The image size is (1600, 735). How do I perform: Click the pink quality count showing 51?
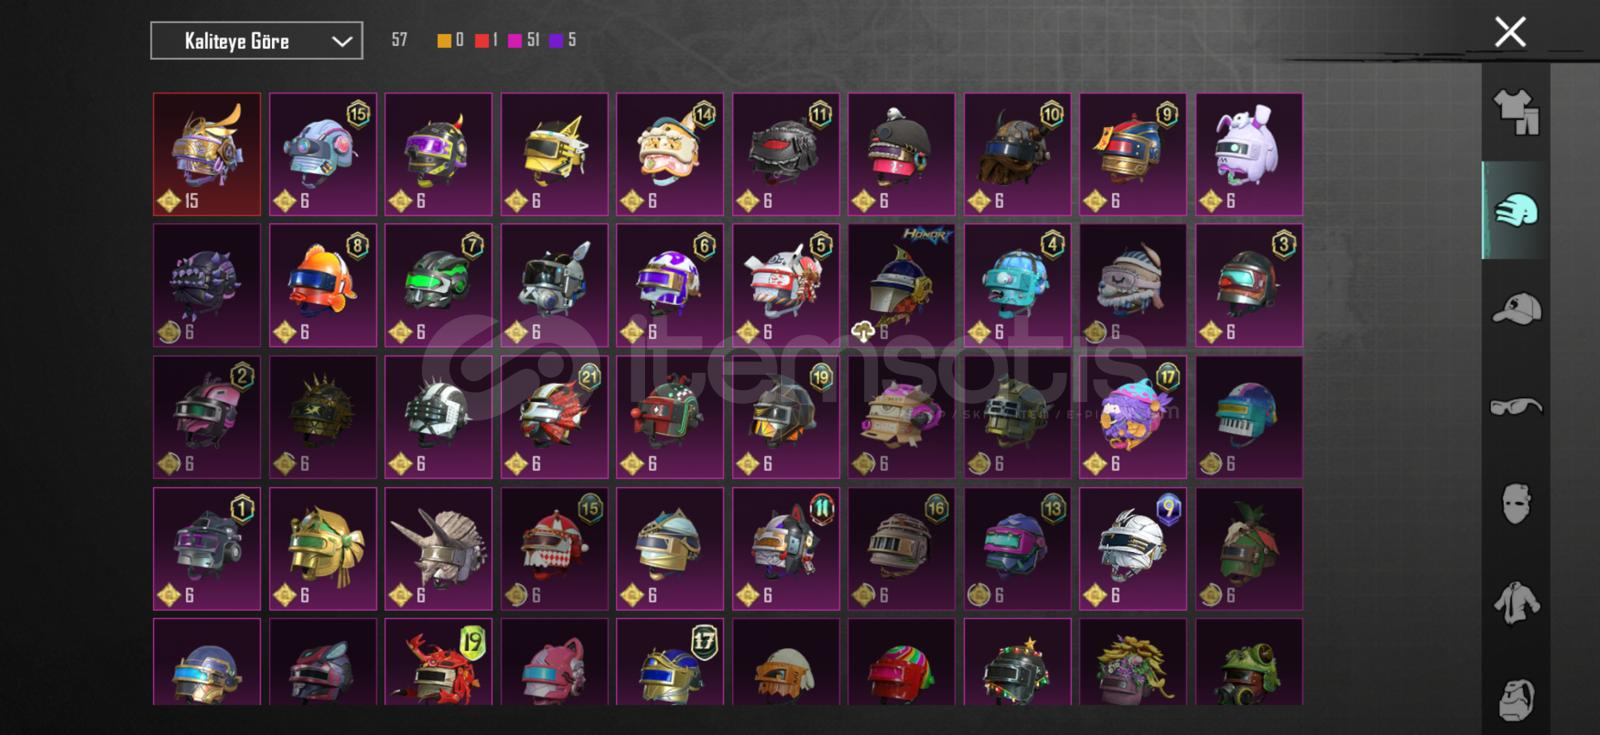click(x=524, y=40)
